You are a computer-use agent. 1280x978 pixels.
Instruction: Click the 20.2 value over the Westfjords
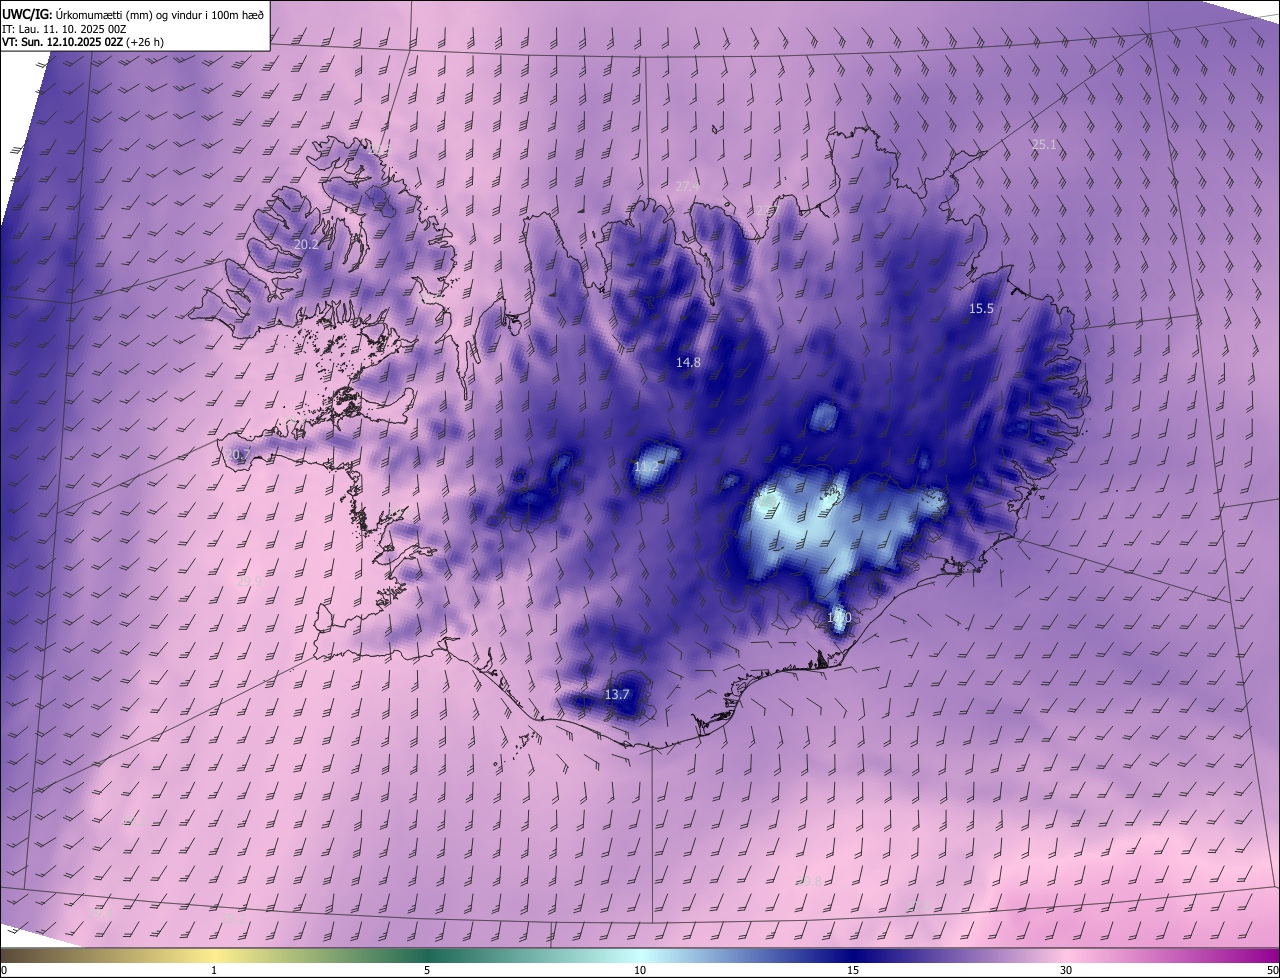click(306, 244)
